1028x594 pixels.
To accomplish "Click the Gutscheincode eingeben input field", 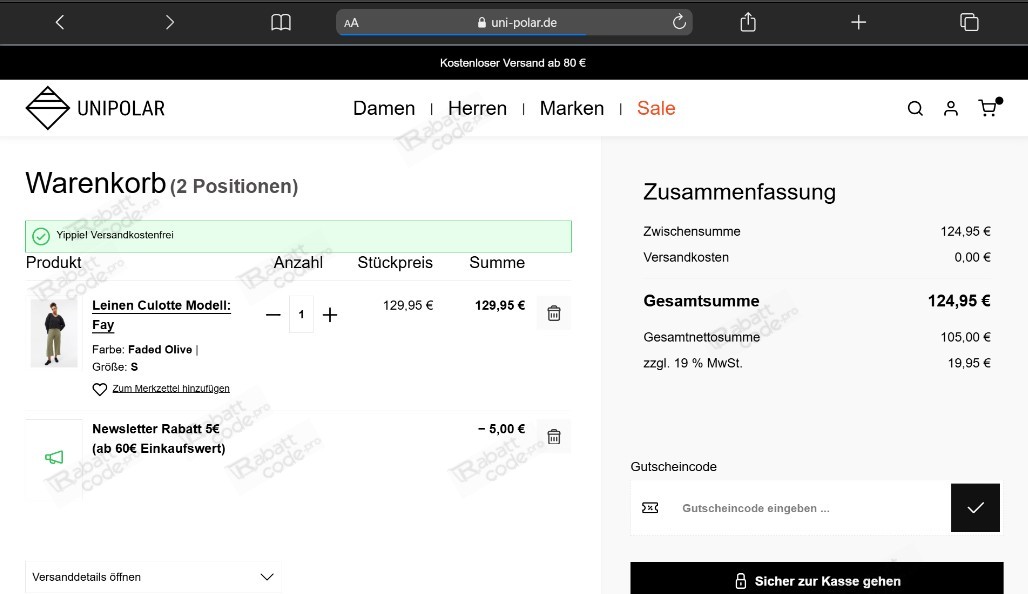I will [791, 508].
